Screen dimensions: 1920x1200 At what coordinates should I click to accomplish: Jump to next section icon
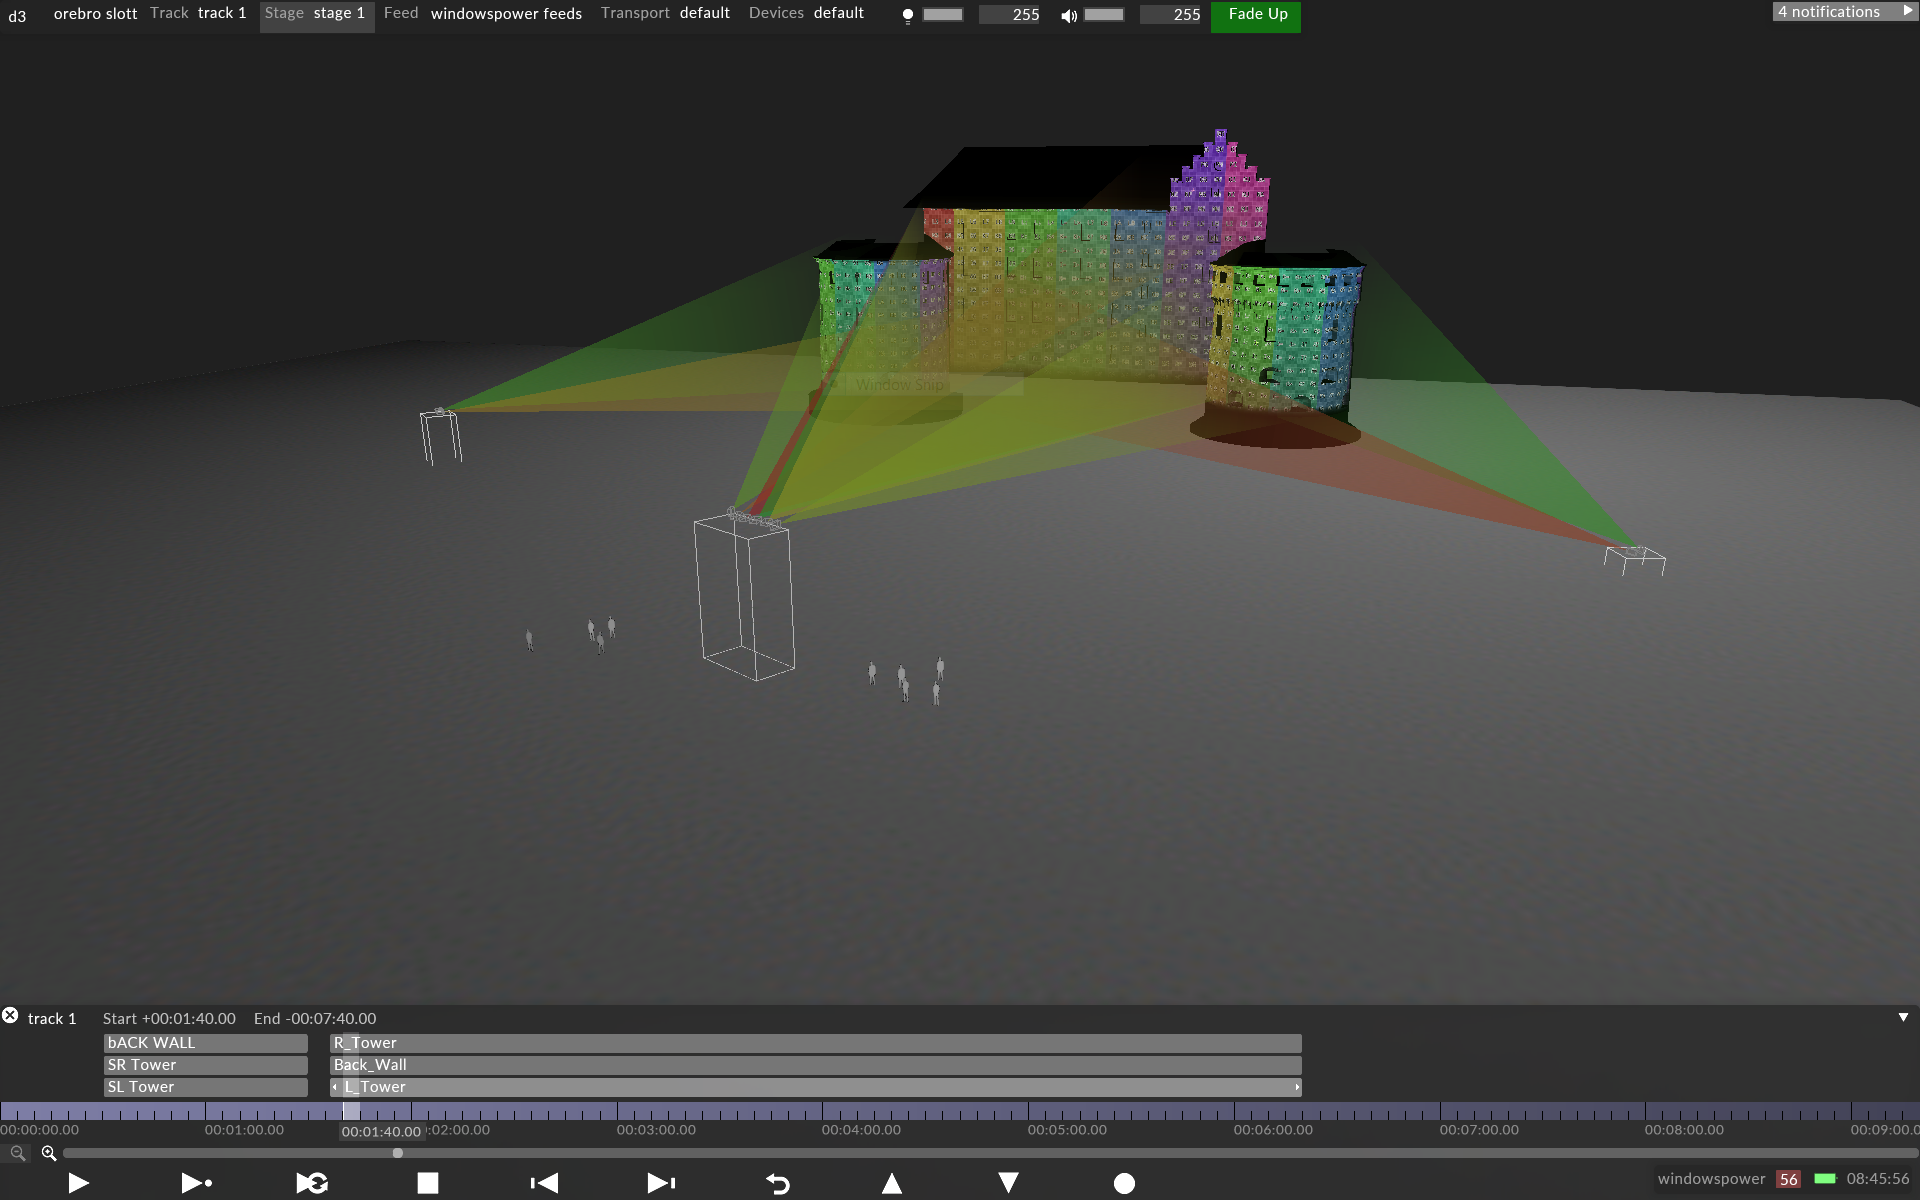click(x=661, y=1183)
